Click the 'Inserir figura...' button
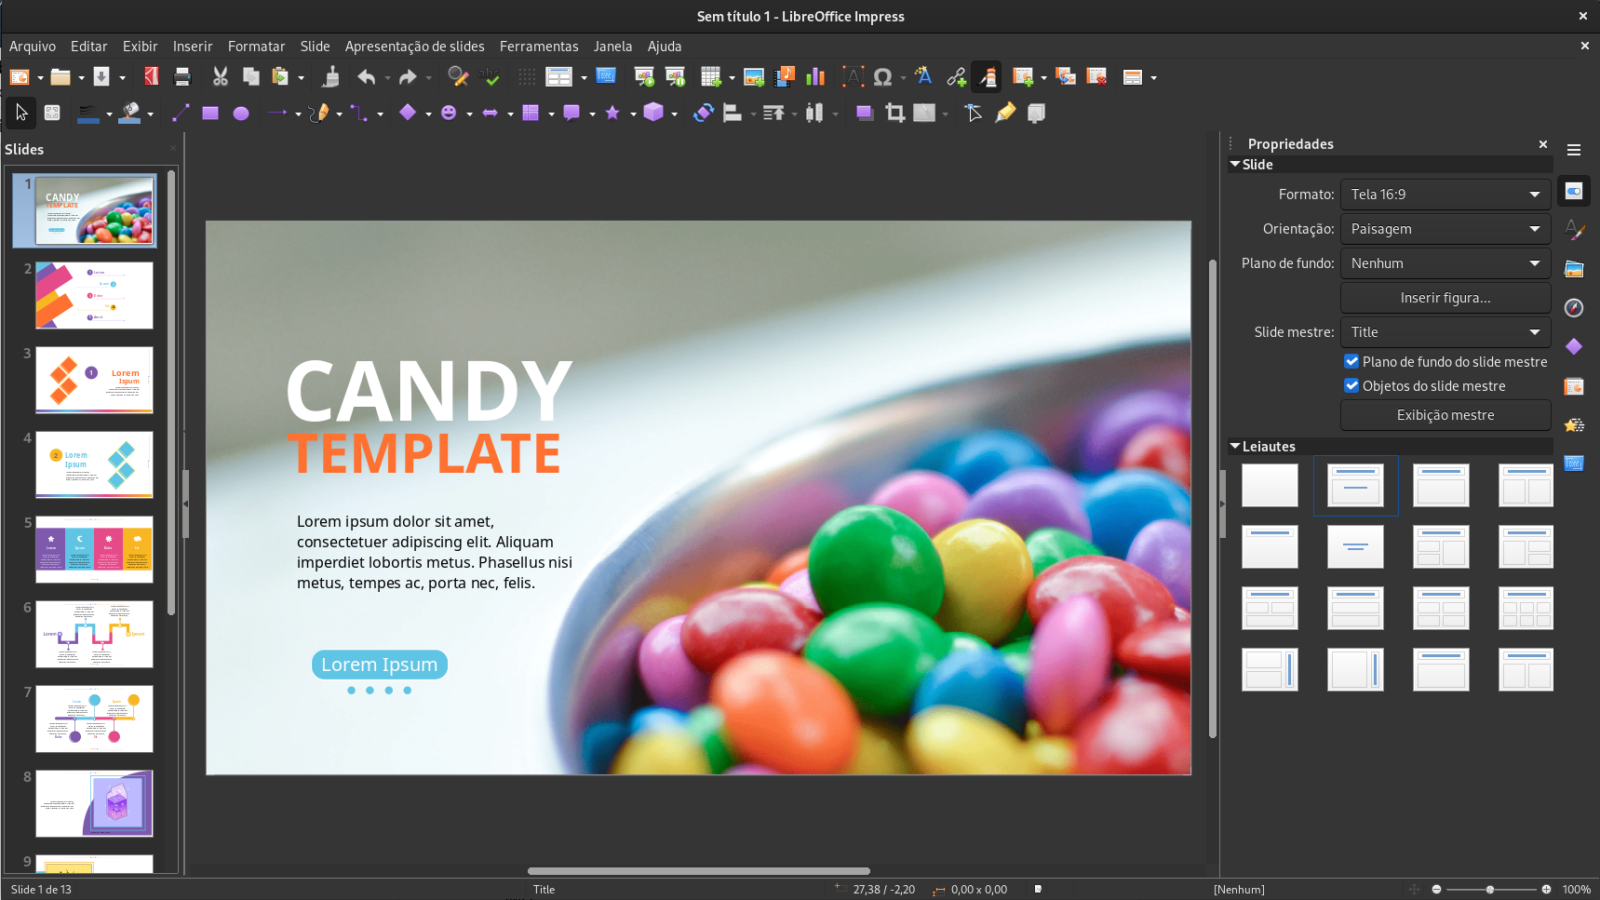 click(1444, 297)
